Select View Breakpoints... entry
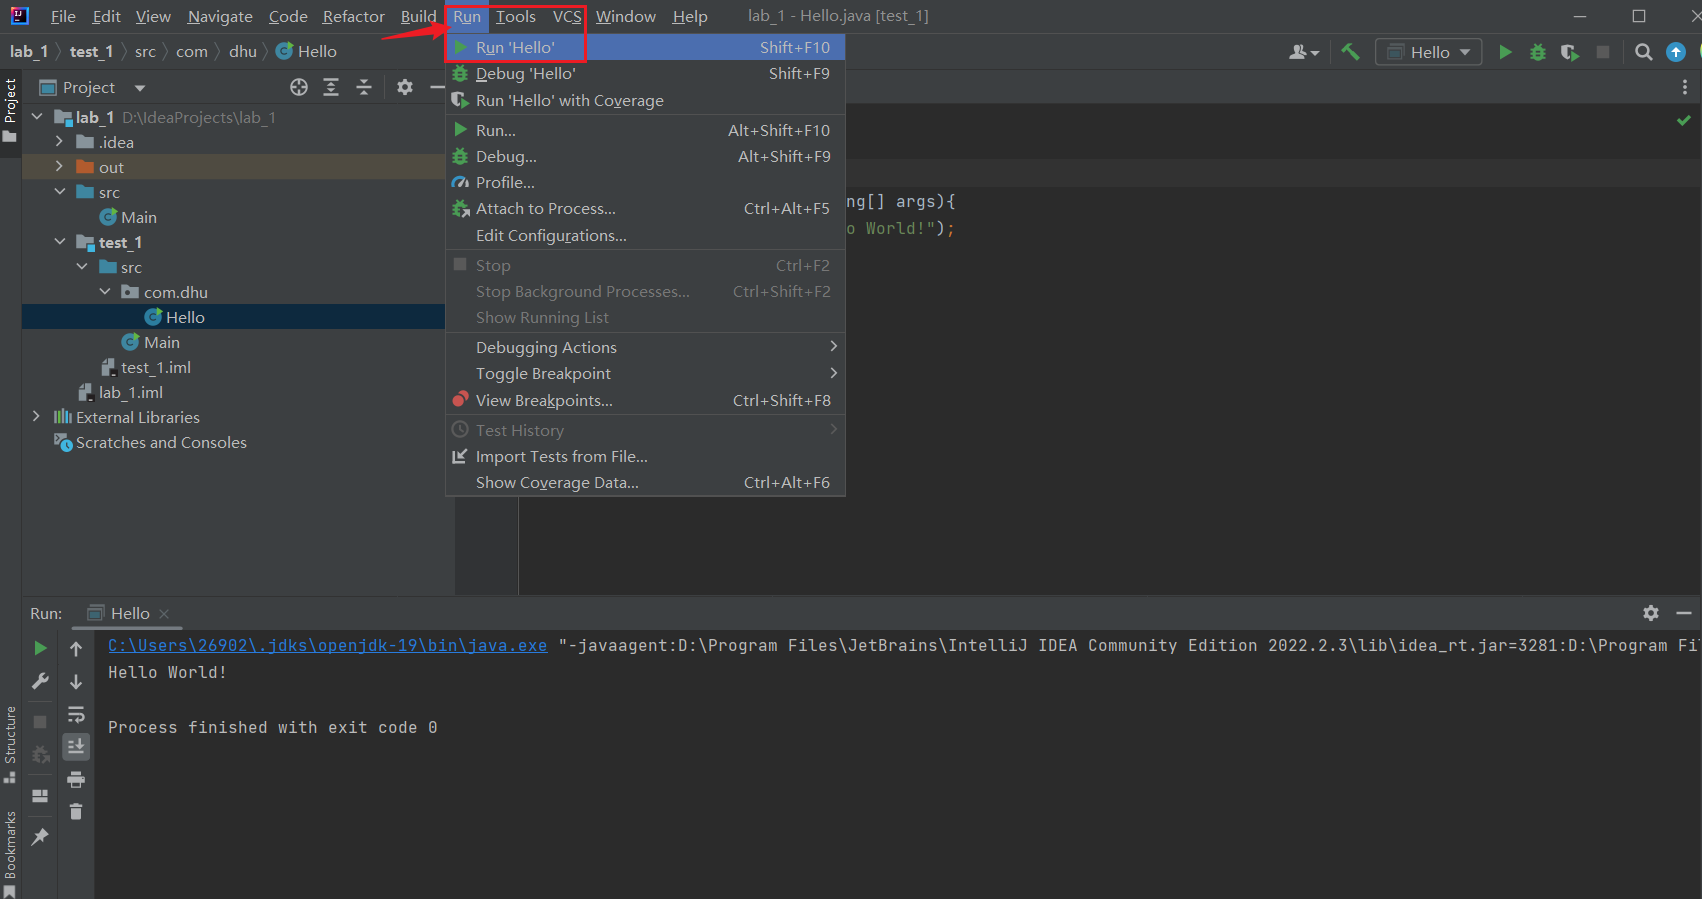The height and width of the screenshot is (899, 1702). [x=645, y=400]
